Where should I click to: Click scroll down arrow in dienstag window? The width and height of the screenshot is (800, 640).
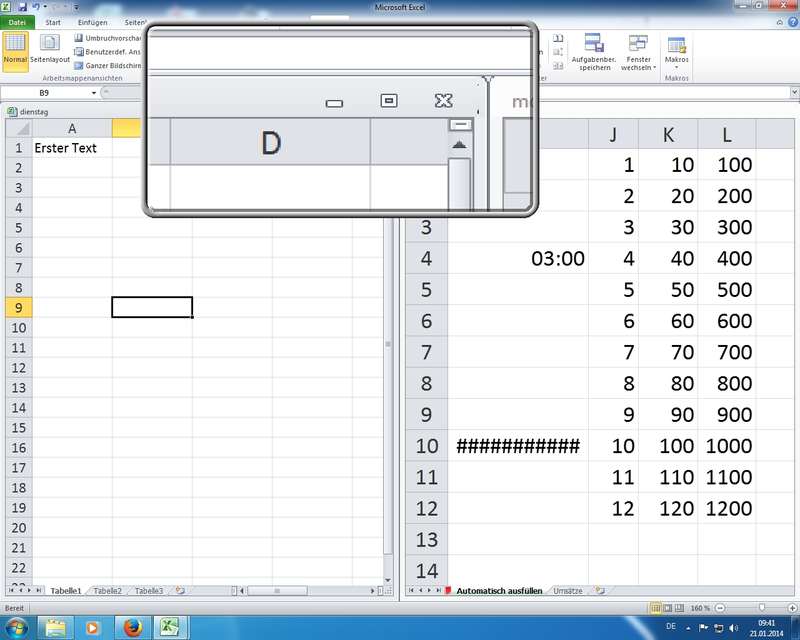(388, 580)
